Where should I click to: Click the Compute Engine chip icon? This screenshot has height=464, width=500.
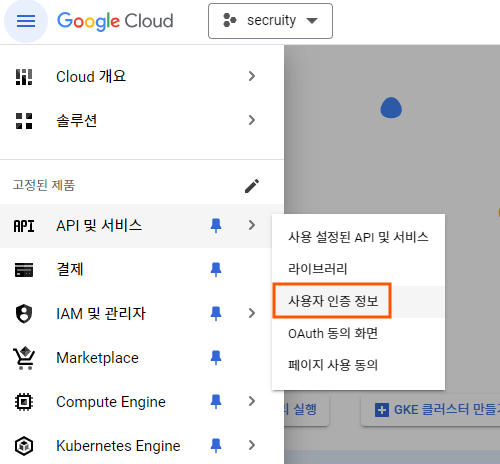[x=24, y=402]
